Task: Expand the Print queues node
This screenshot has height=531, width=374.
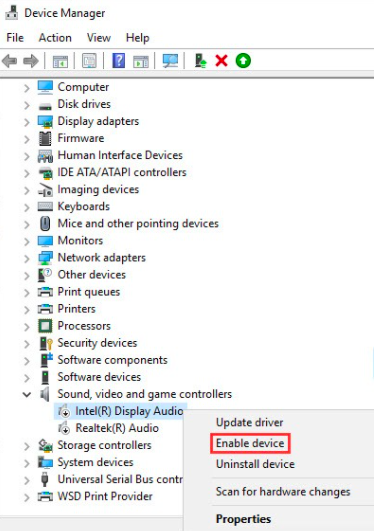Action: pos(27,293)
